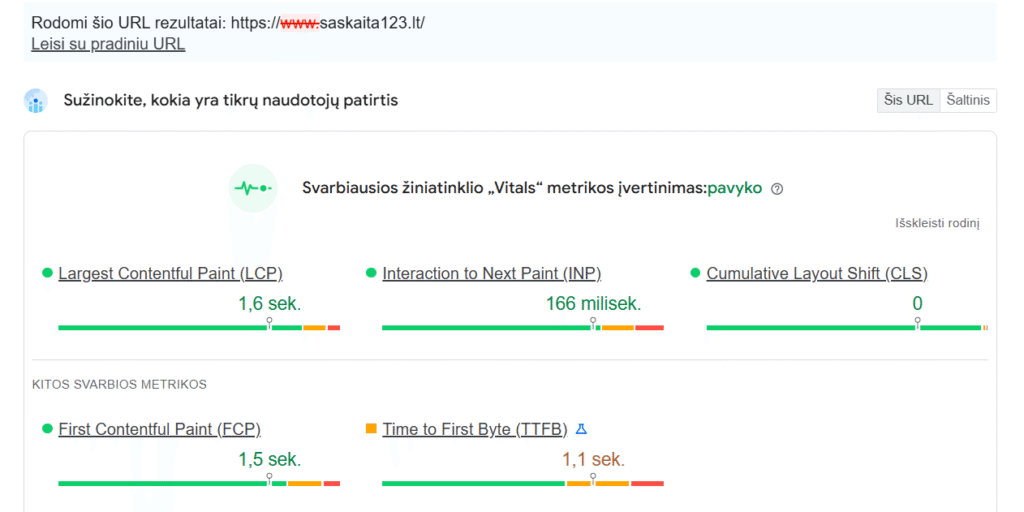Open the help icon beside pavyko

pyautogui.click(x=776, y=189)
